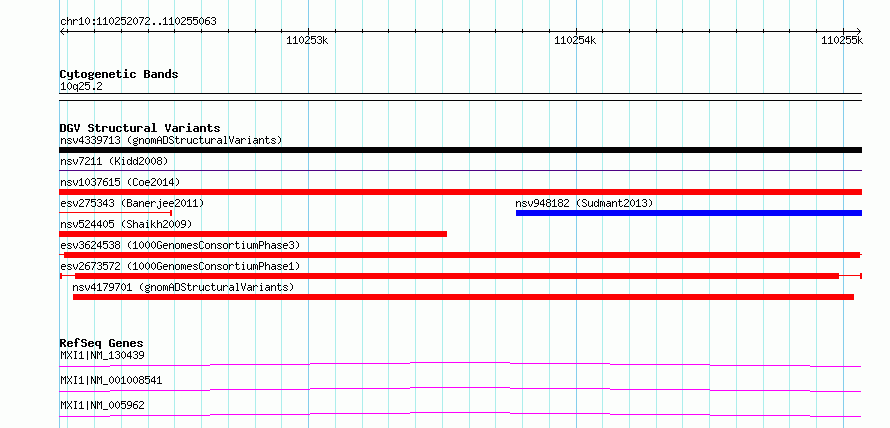Open the DGV Structural Variants track title
Image resolution: width=890 pixels, height=428 pixels.
pos(140,128)
